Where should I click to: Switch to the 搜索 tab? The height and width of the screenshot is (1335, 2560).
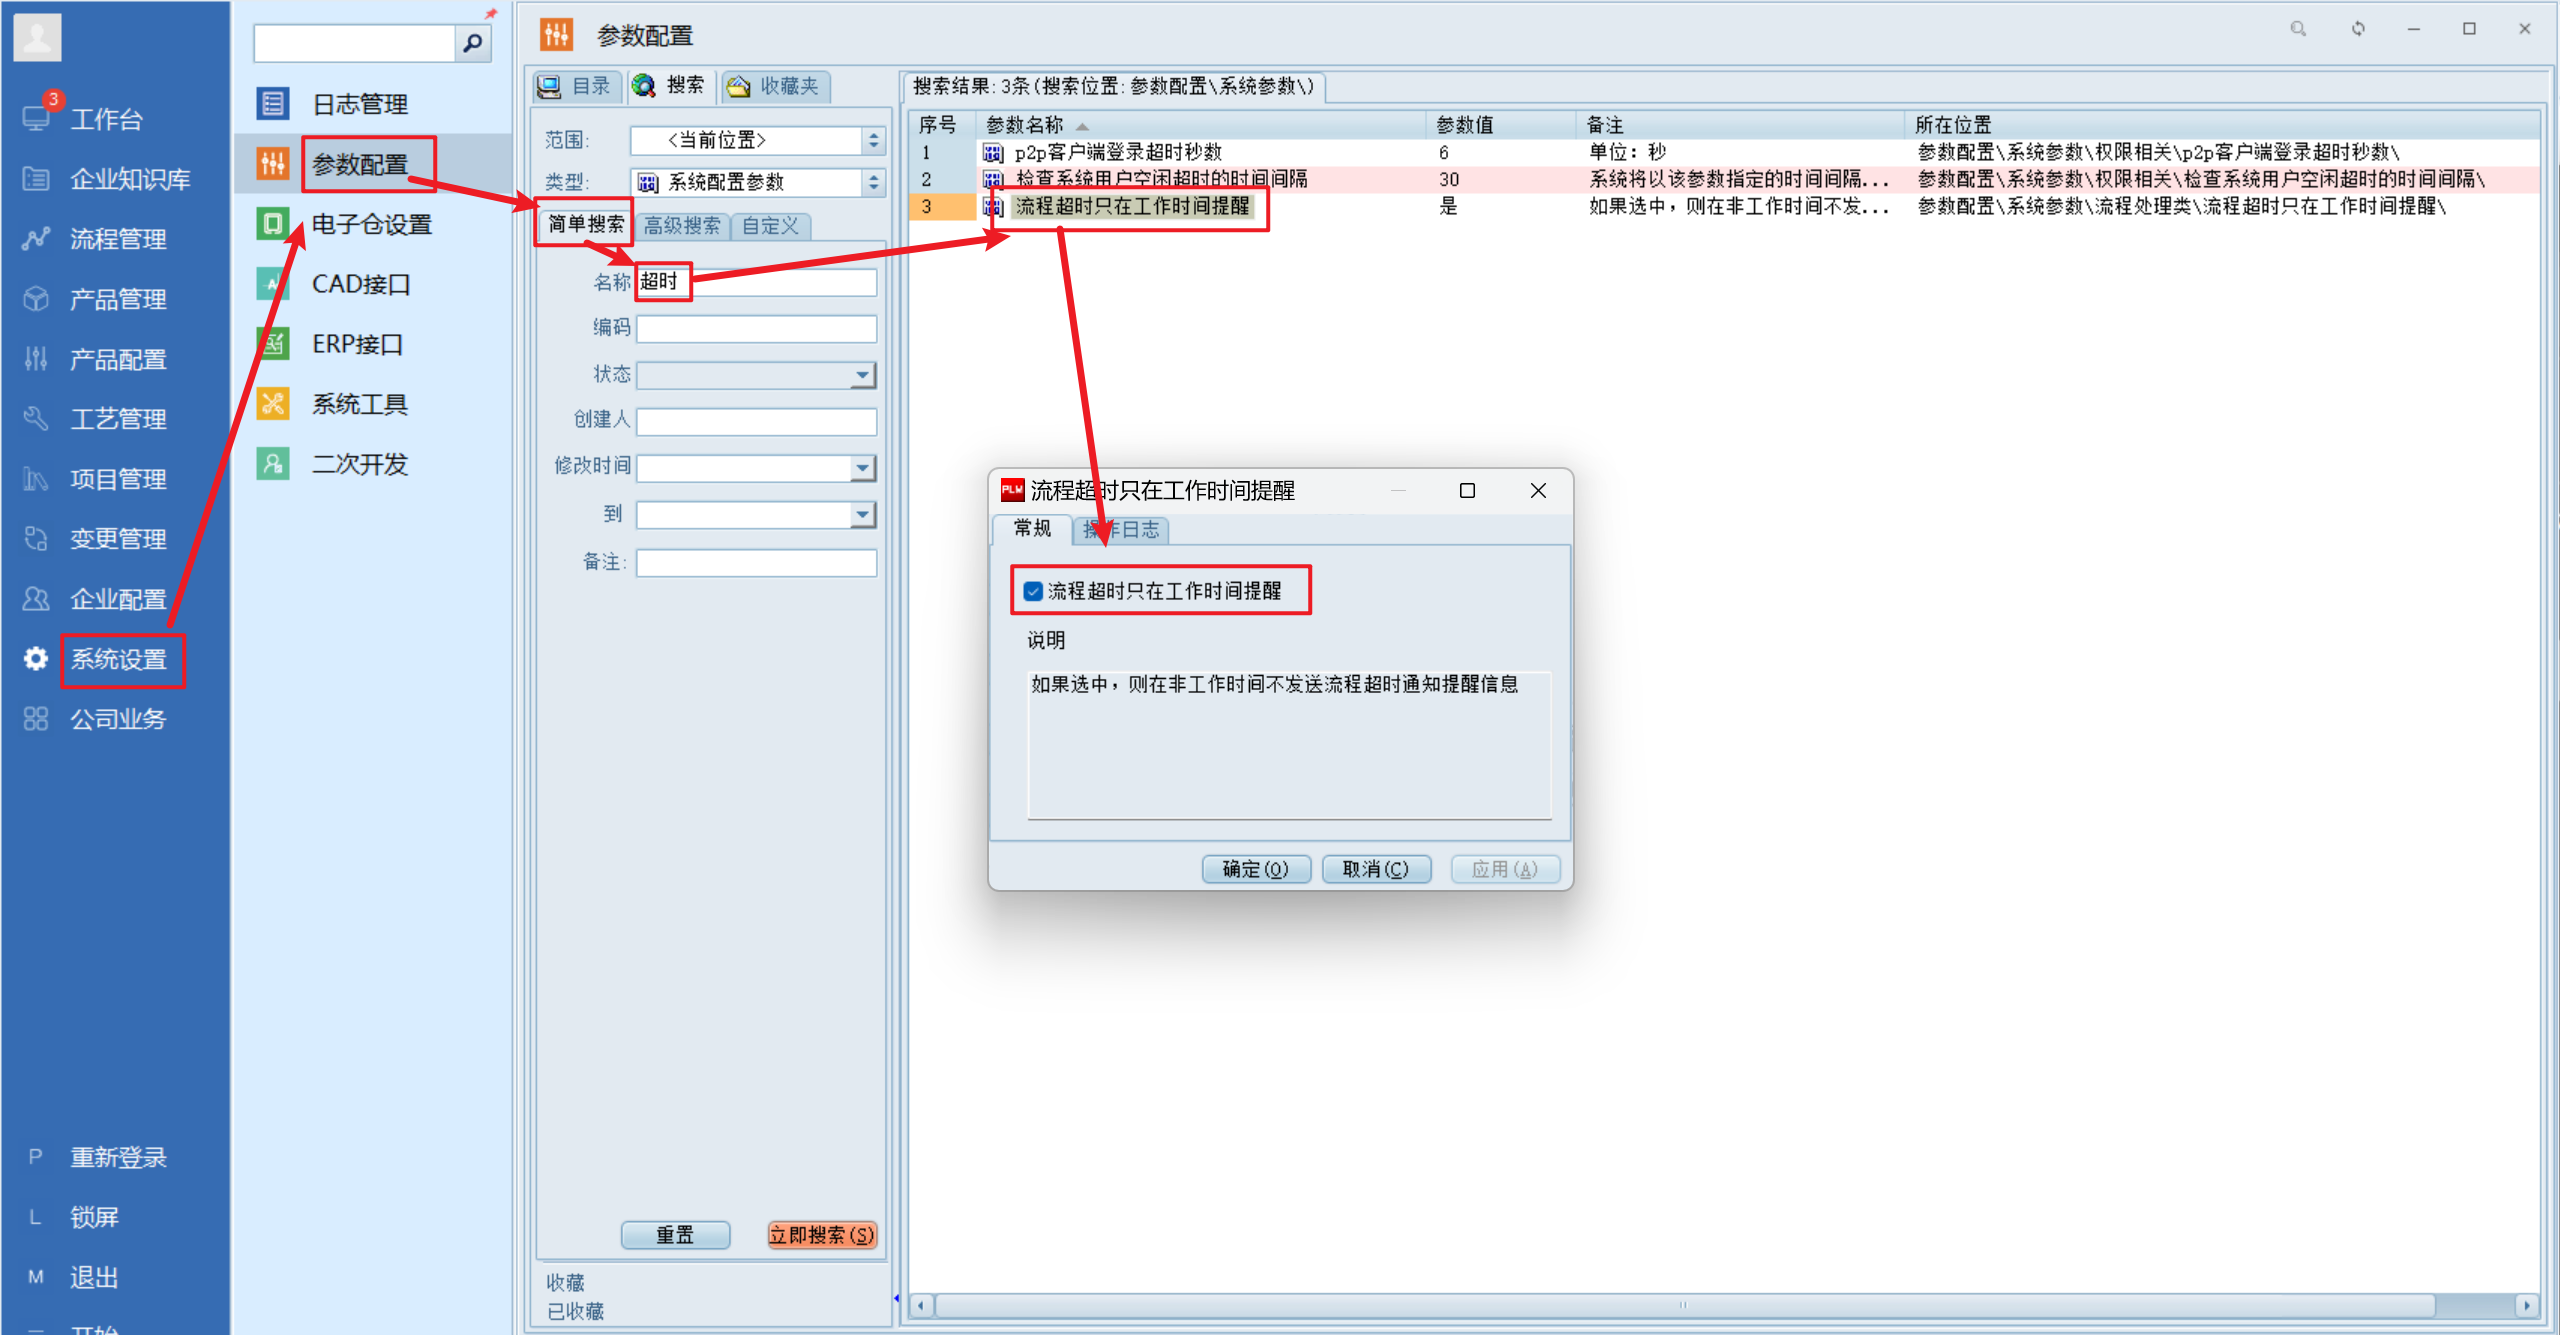[x=670, y=86]
